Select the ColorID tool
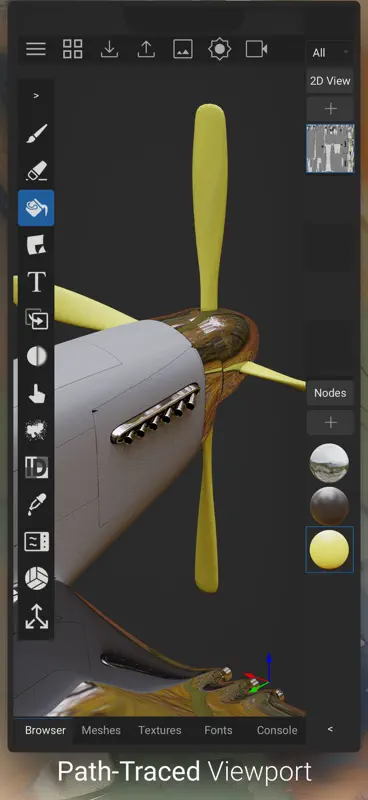Screen dimensions: 368x800 pyautogui.click(x=36, y=467)
